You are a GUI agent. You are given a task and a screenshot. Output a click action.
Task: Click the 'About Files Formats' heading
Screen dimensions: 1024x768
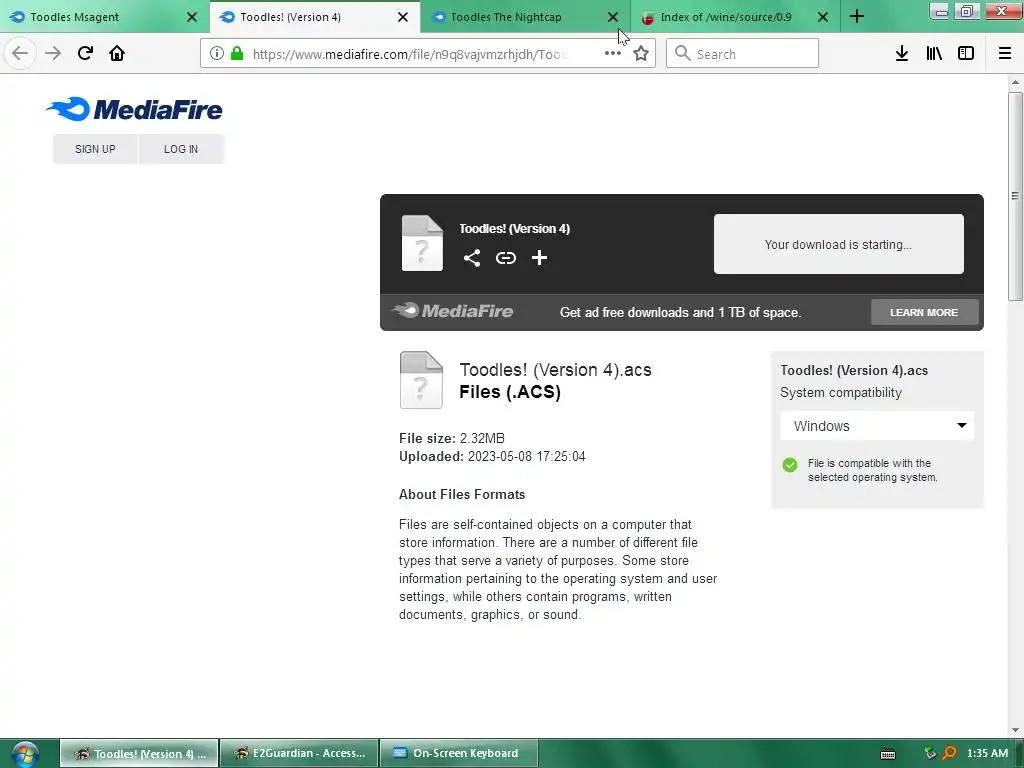pos(462,494)
